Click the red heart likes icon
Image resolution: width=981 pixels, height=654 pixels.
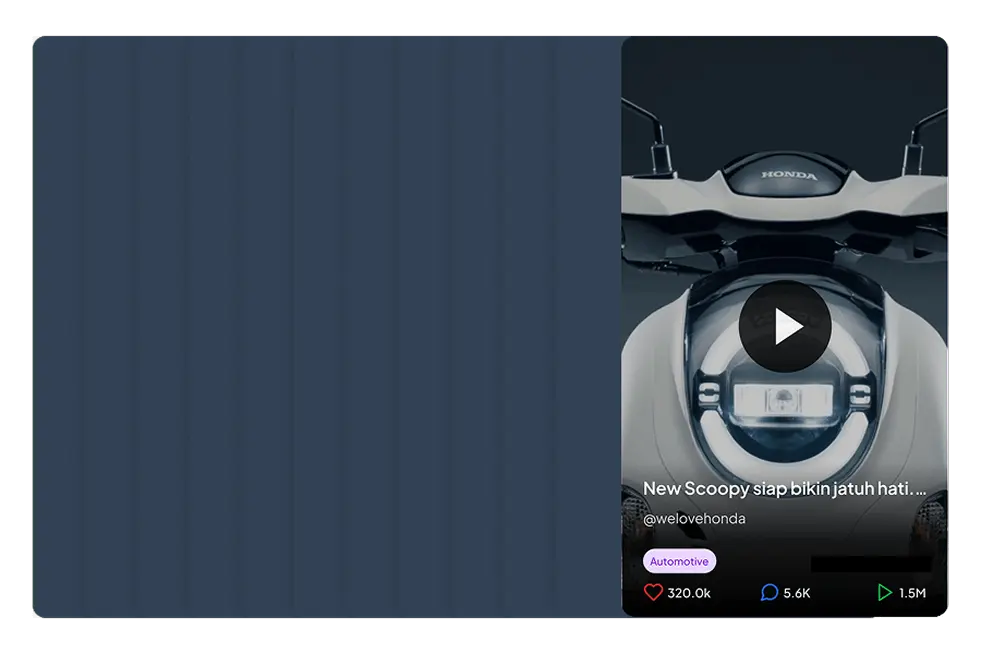tap(653, 592)
